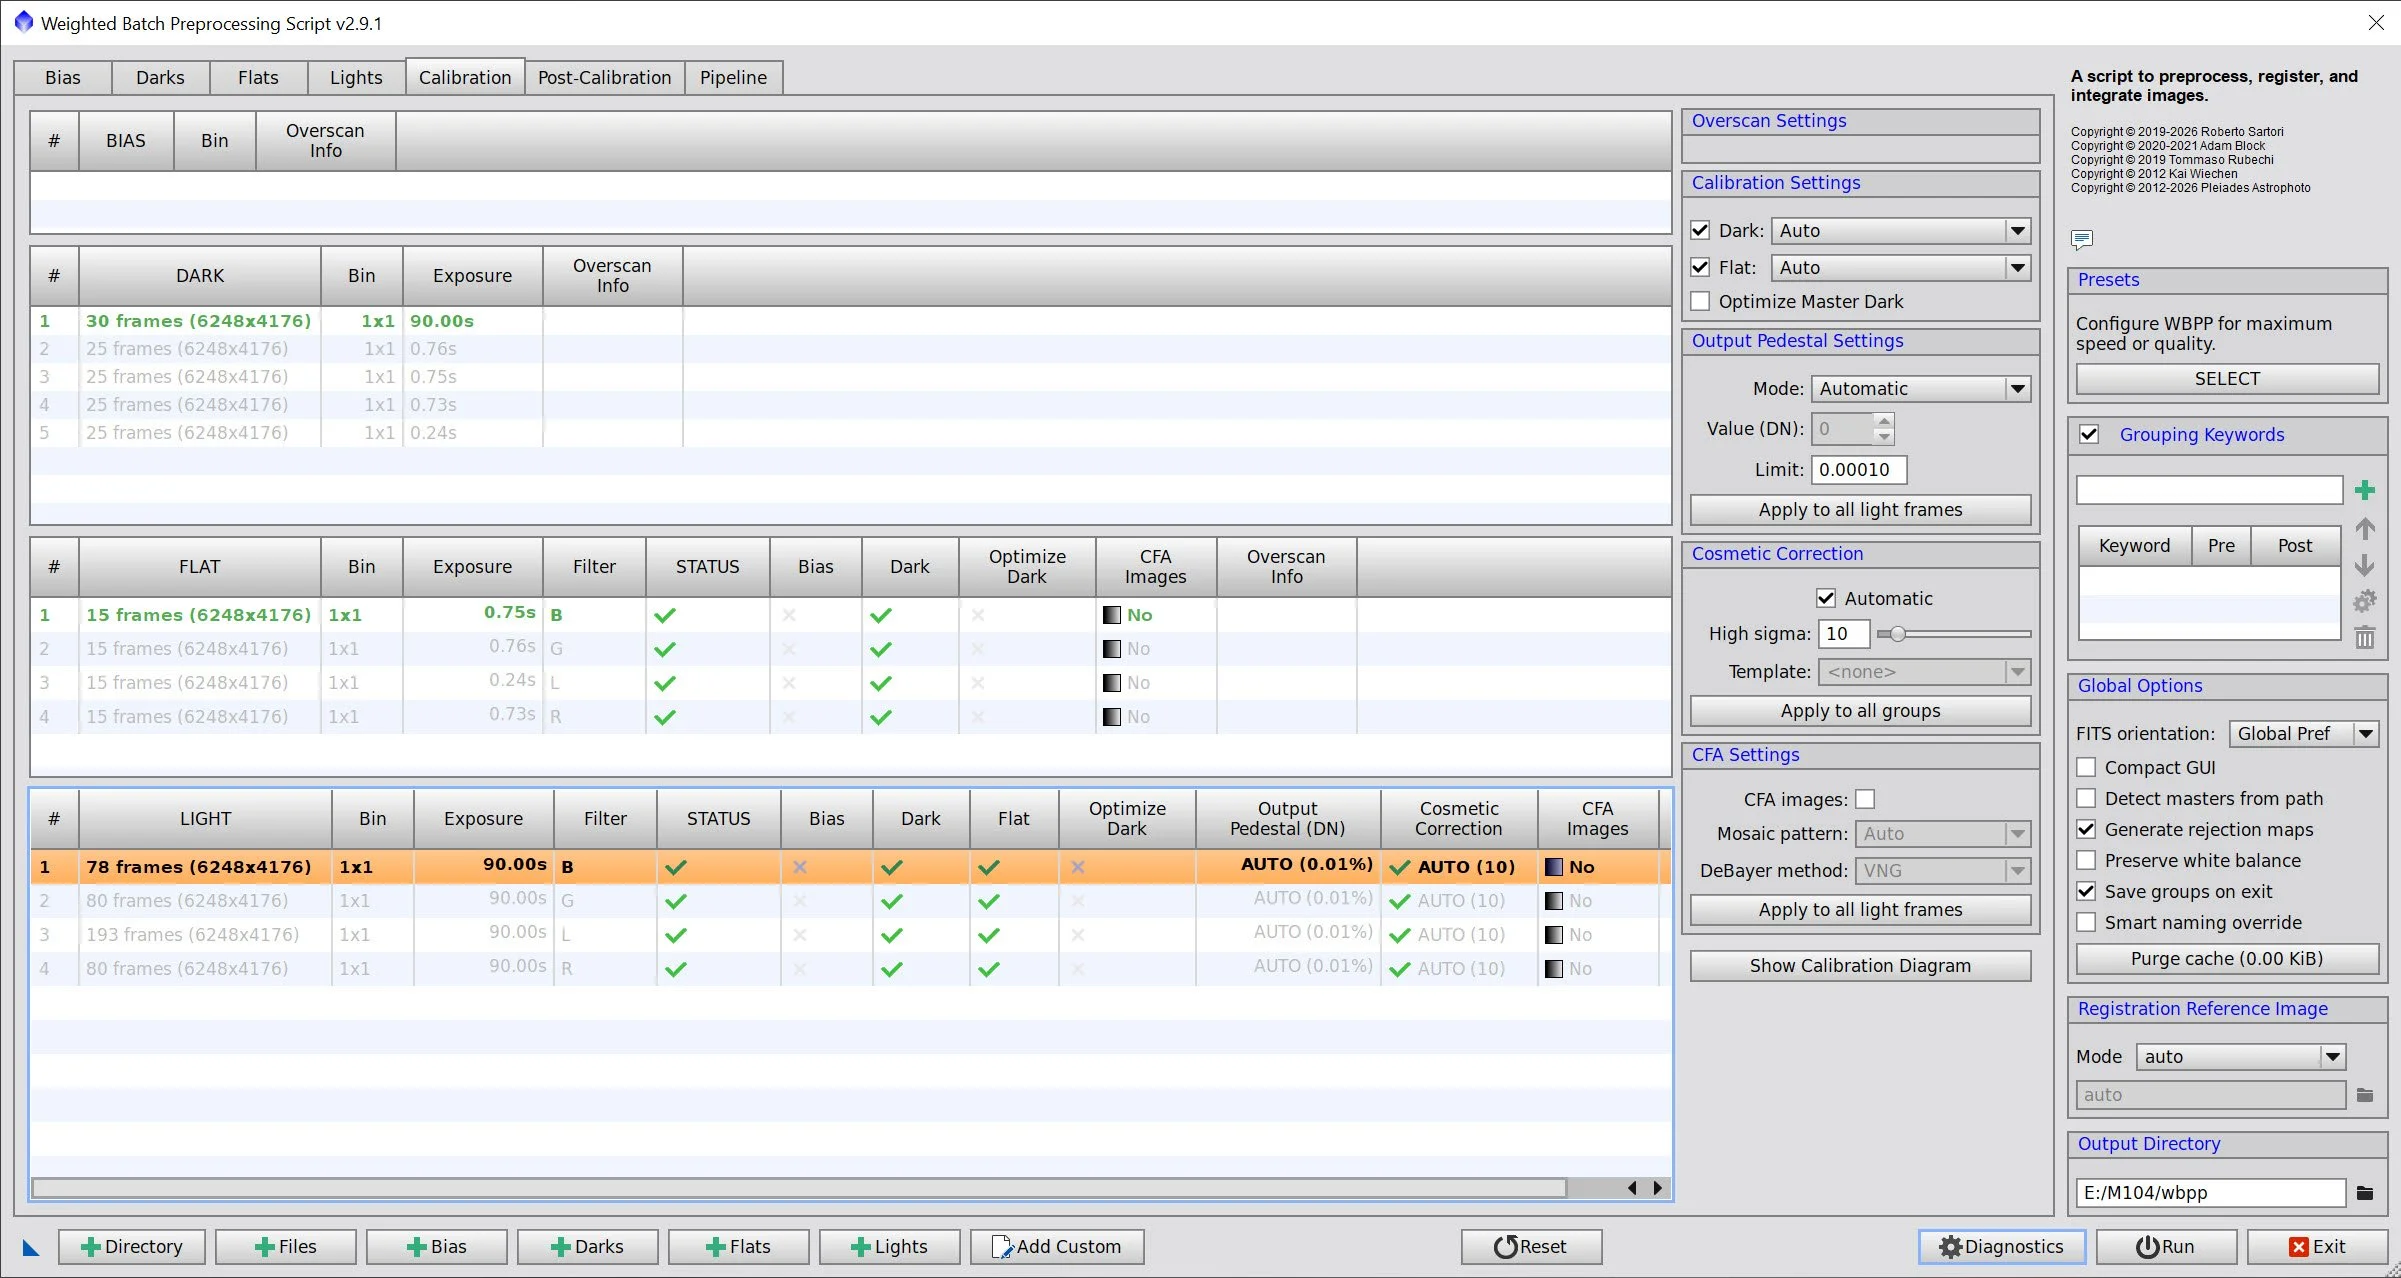The image size is (2401, 1278).
Task: Click the keyword settings gear icon
Action: tap(2364, 601)
